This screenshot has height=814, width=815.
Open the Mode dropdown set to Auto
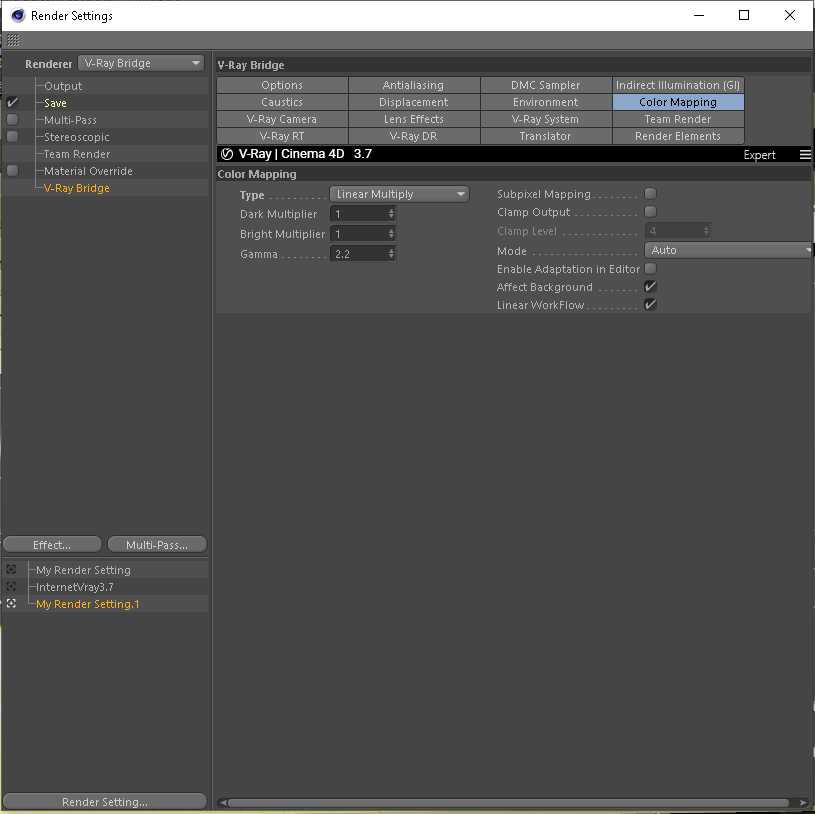click(728, 250)
